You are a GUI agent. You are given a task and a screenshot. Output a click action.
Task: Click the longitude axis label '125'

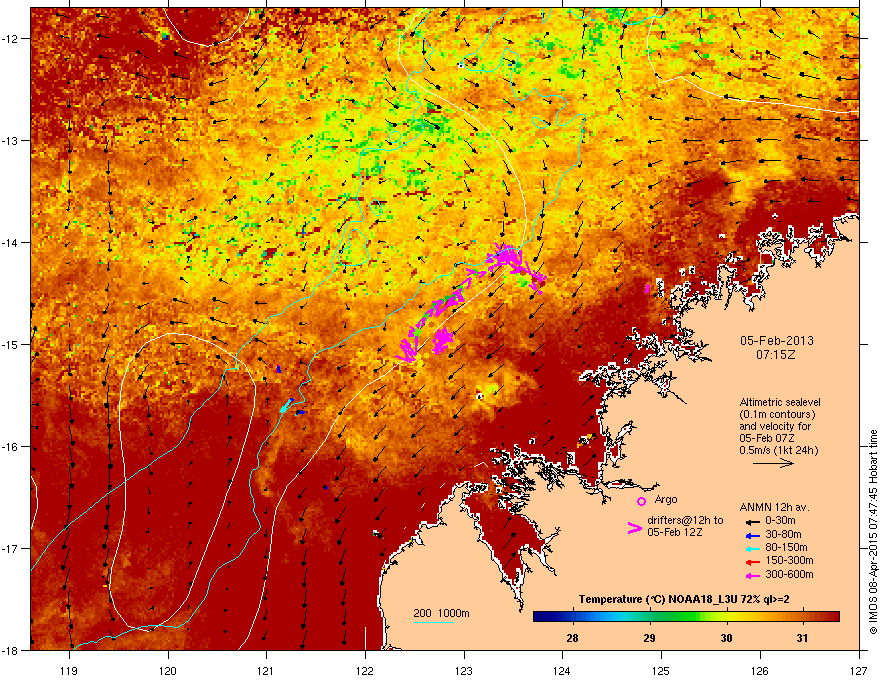click(661, 670)
